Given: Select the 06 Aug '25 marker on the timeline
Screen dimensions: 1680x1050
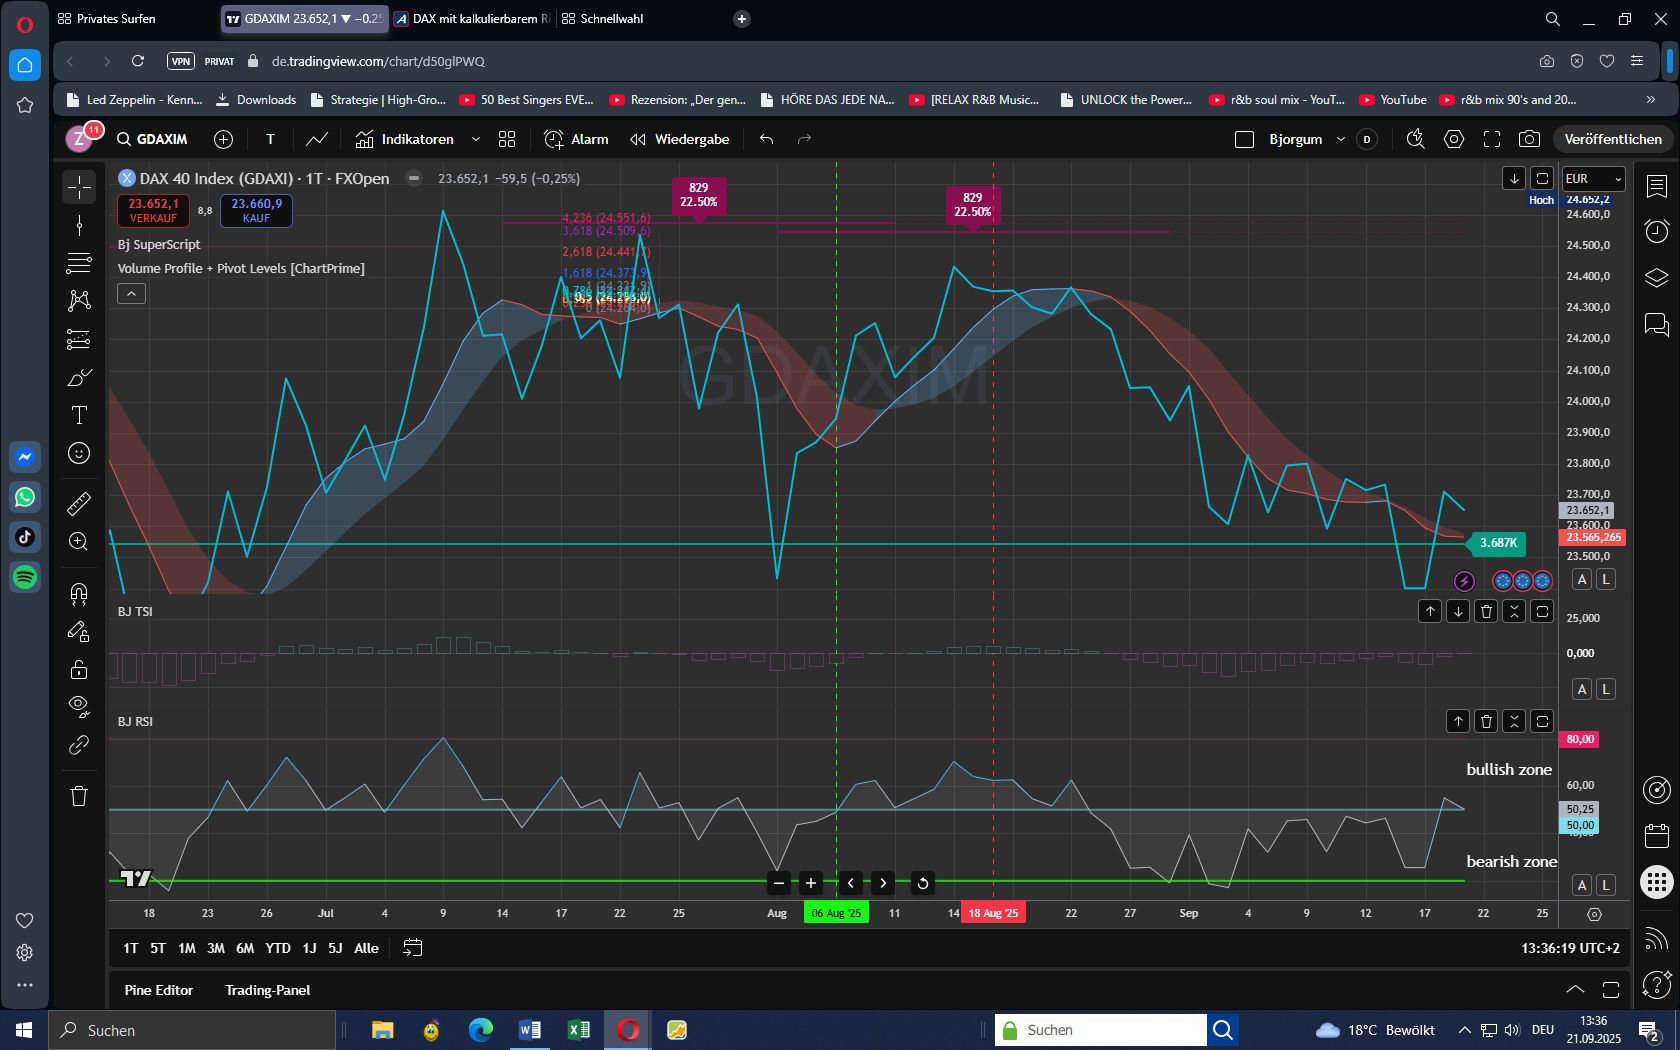Looking at the screenshot, I should (x=836, y=913).
